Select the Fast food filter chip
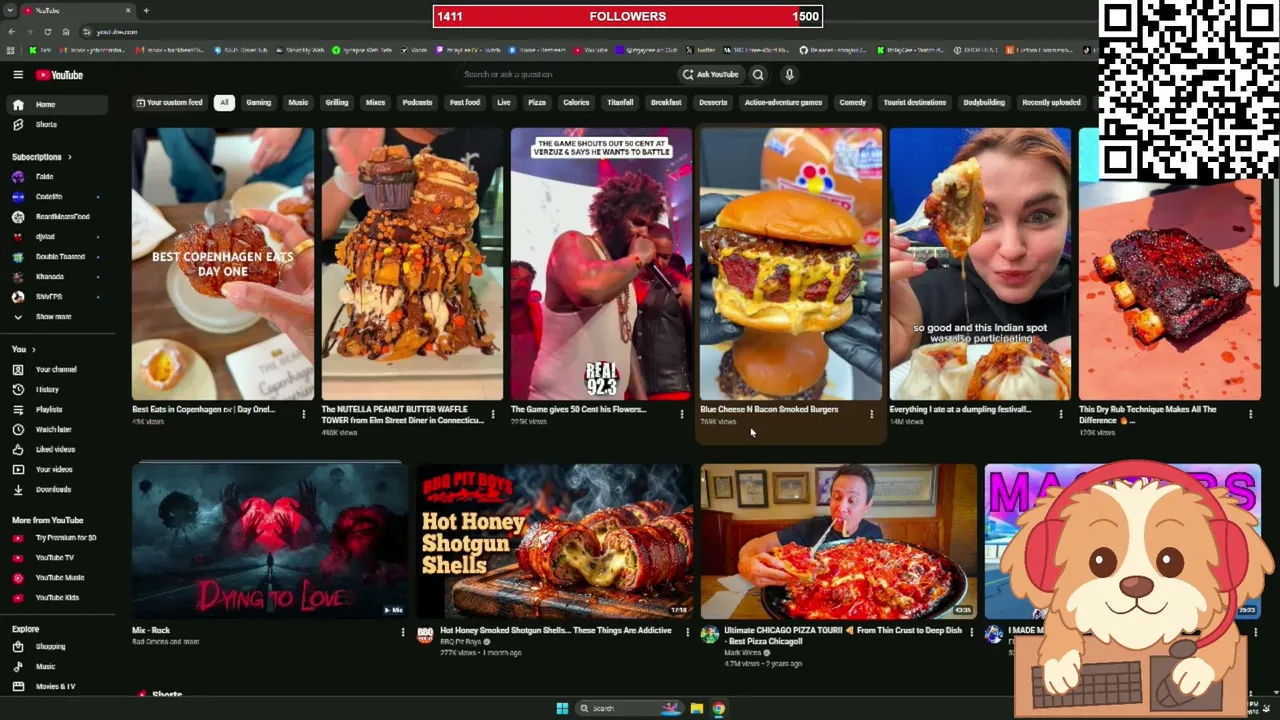 tap(465, 102)
